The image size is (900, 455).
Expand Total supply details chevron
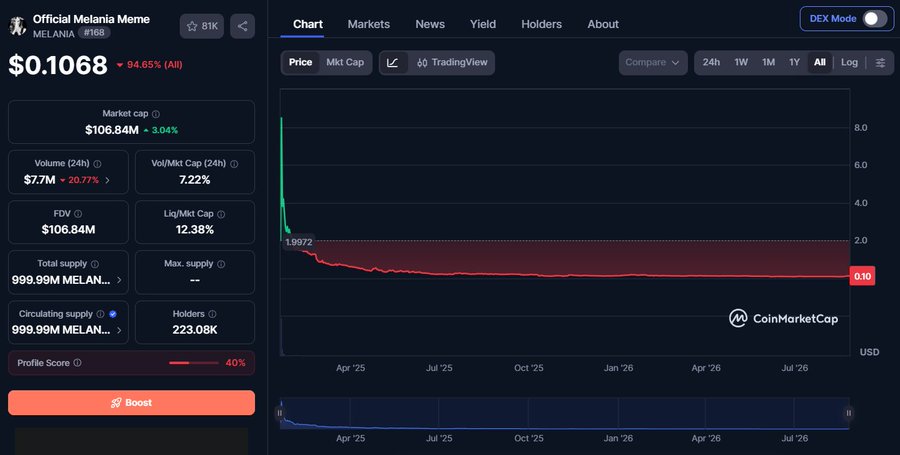point(119,280)
